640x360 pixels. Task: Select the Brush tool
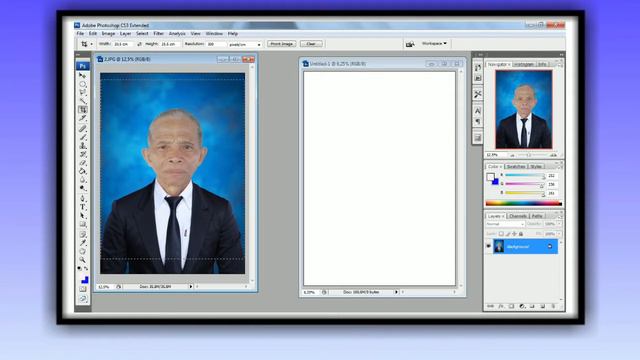tap(82, 137)
